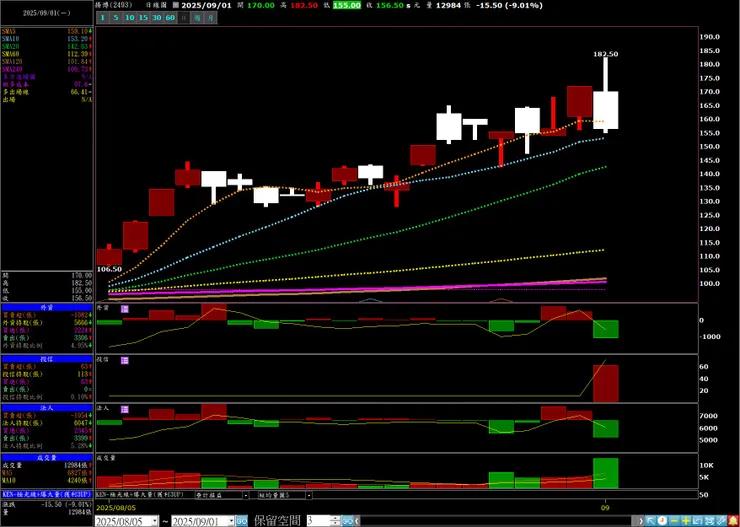Click the SMA60 legend row
Viewport: 740px width, 527px height.
coord(47,54)
